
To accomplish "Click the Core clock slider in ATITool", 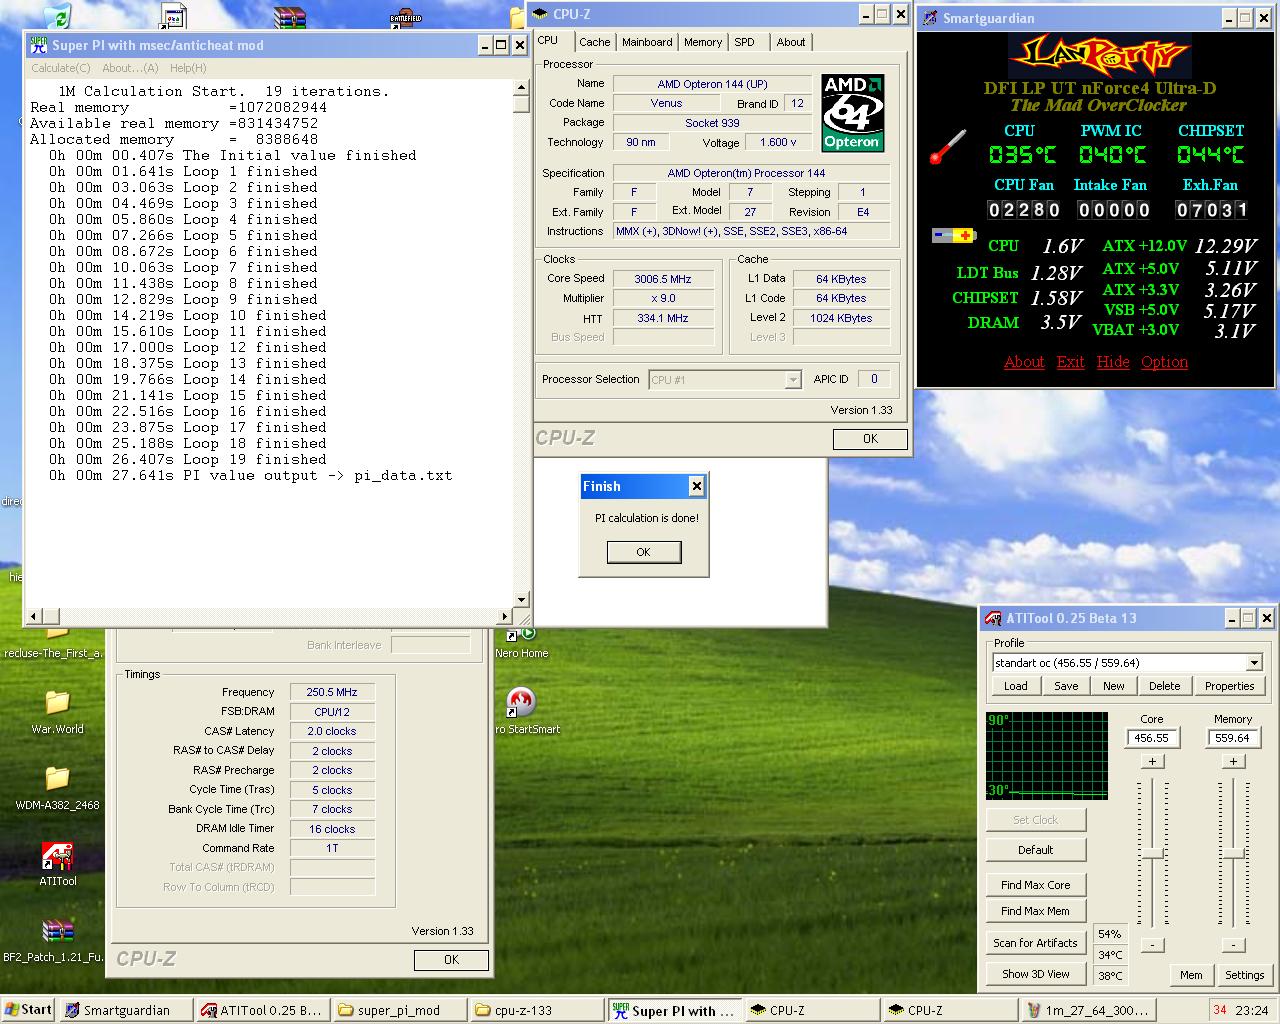I will point(1152,853).
